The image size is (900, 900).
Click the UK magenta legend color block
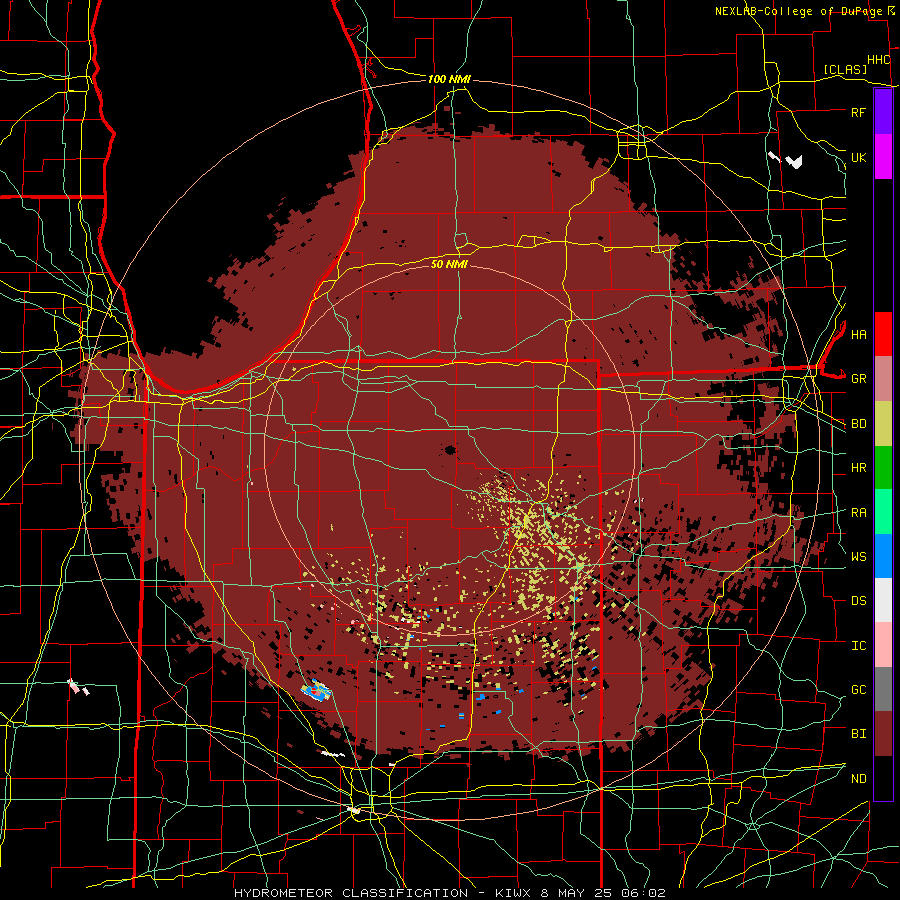tap(883, 157)
